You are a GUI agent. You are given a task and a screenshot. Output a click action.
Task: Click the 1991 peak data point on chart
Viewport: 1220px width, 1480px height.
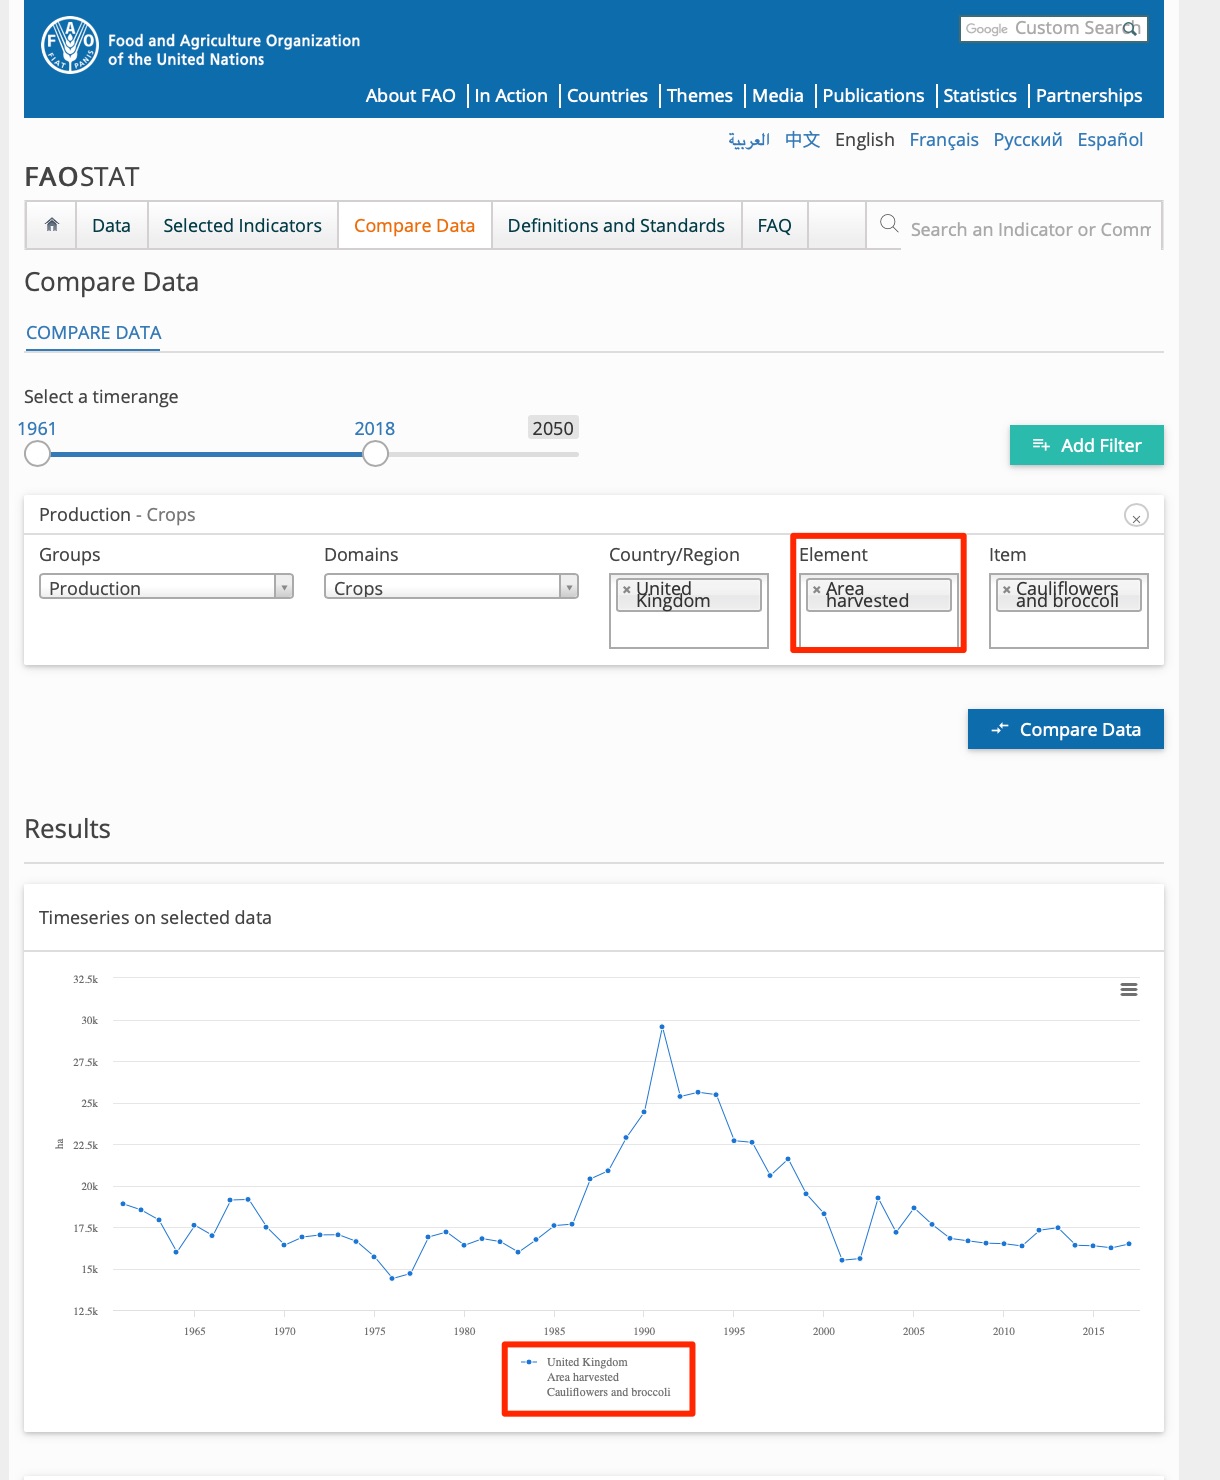(662, 1027)
